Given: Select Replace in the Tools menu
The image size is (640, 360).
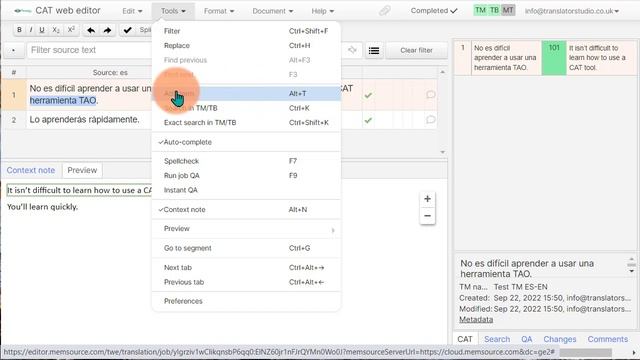Looking at the screenshot, I should [x=246, y=45].
